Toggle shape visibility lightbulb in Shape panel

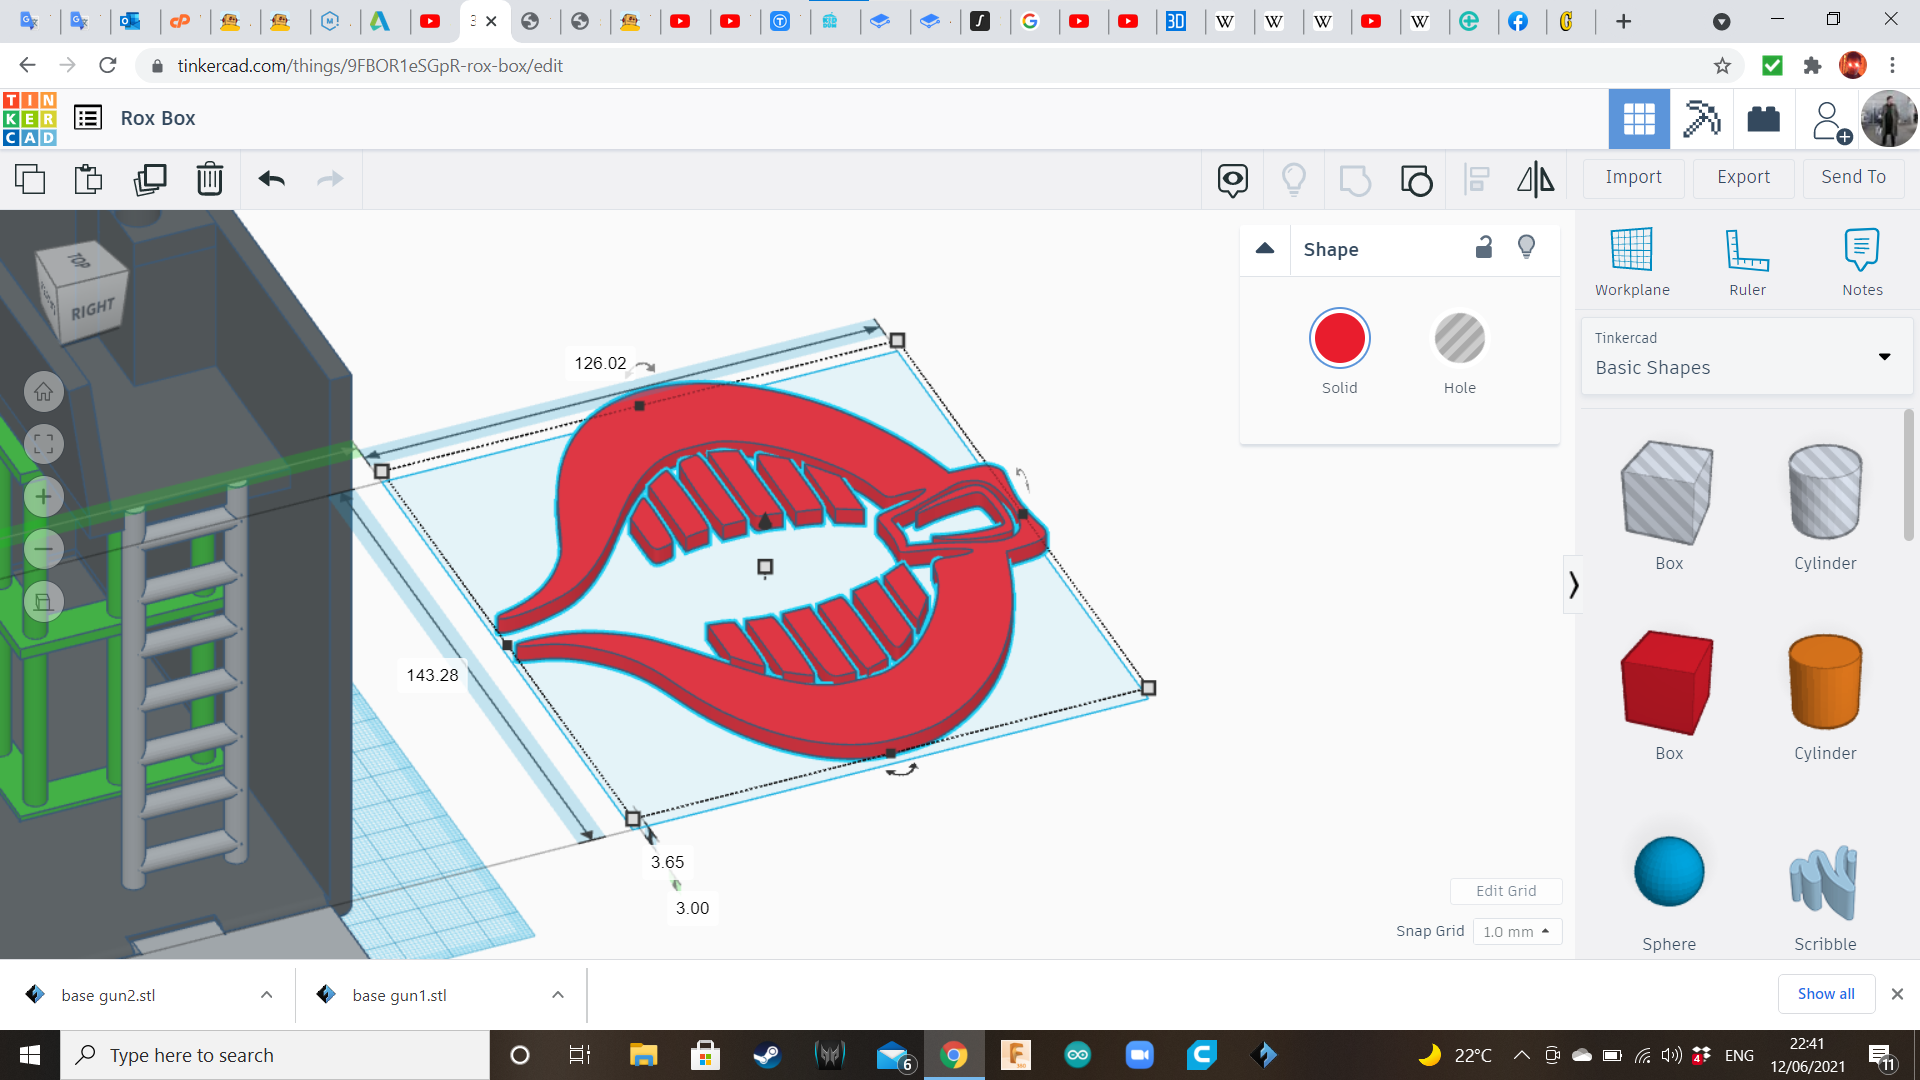(1526, 248)
